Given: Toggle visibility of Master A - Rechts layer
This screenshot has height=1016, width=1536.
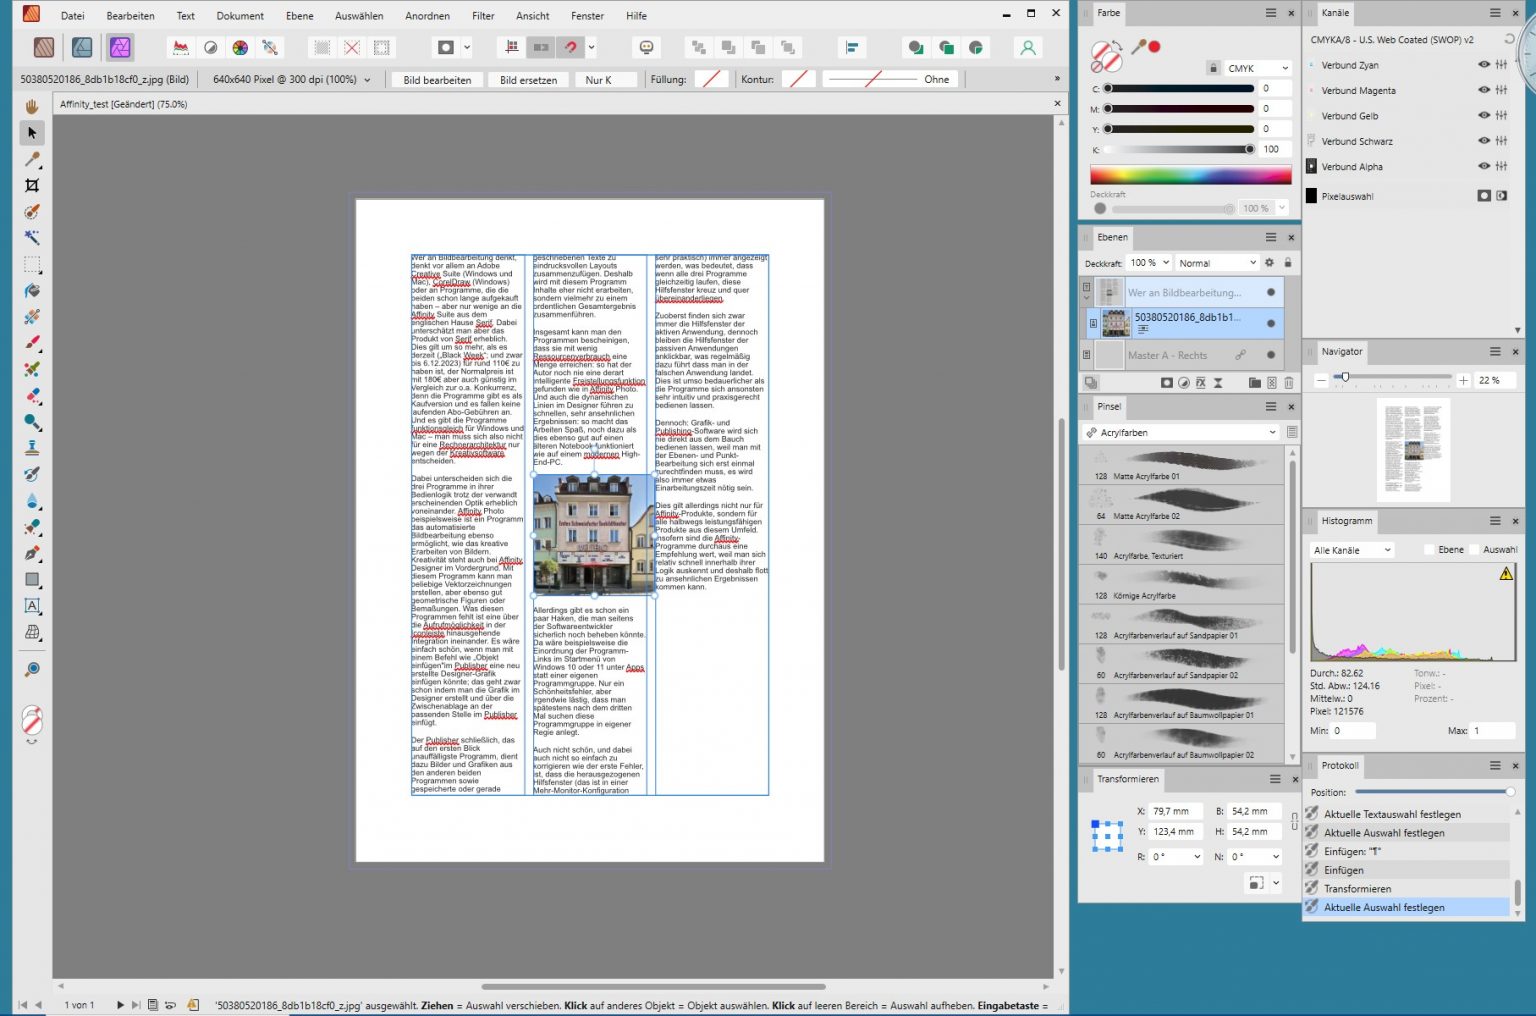Looking at the screenshot, I should point(1271,355).
